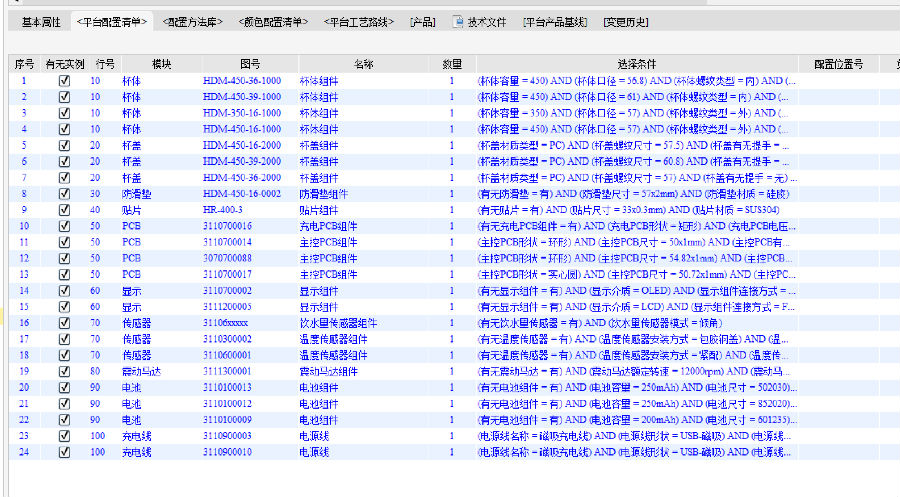Open the 基本属性 tab
Viewport: 900px width, 497px height.
click(41, 22)
